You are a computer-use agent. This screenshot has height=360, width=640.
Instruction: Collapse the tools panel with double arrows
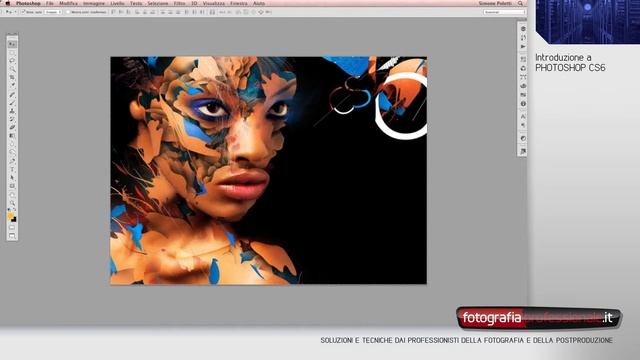click(12, 34)
